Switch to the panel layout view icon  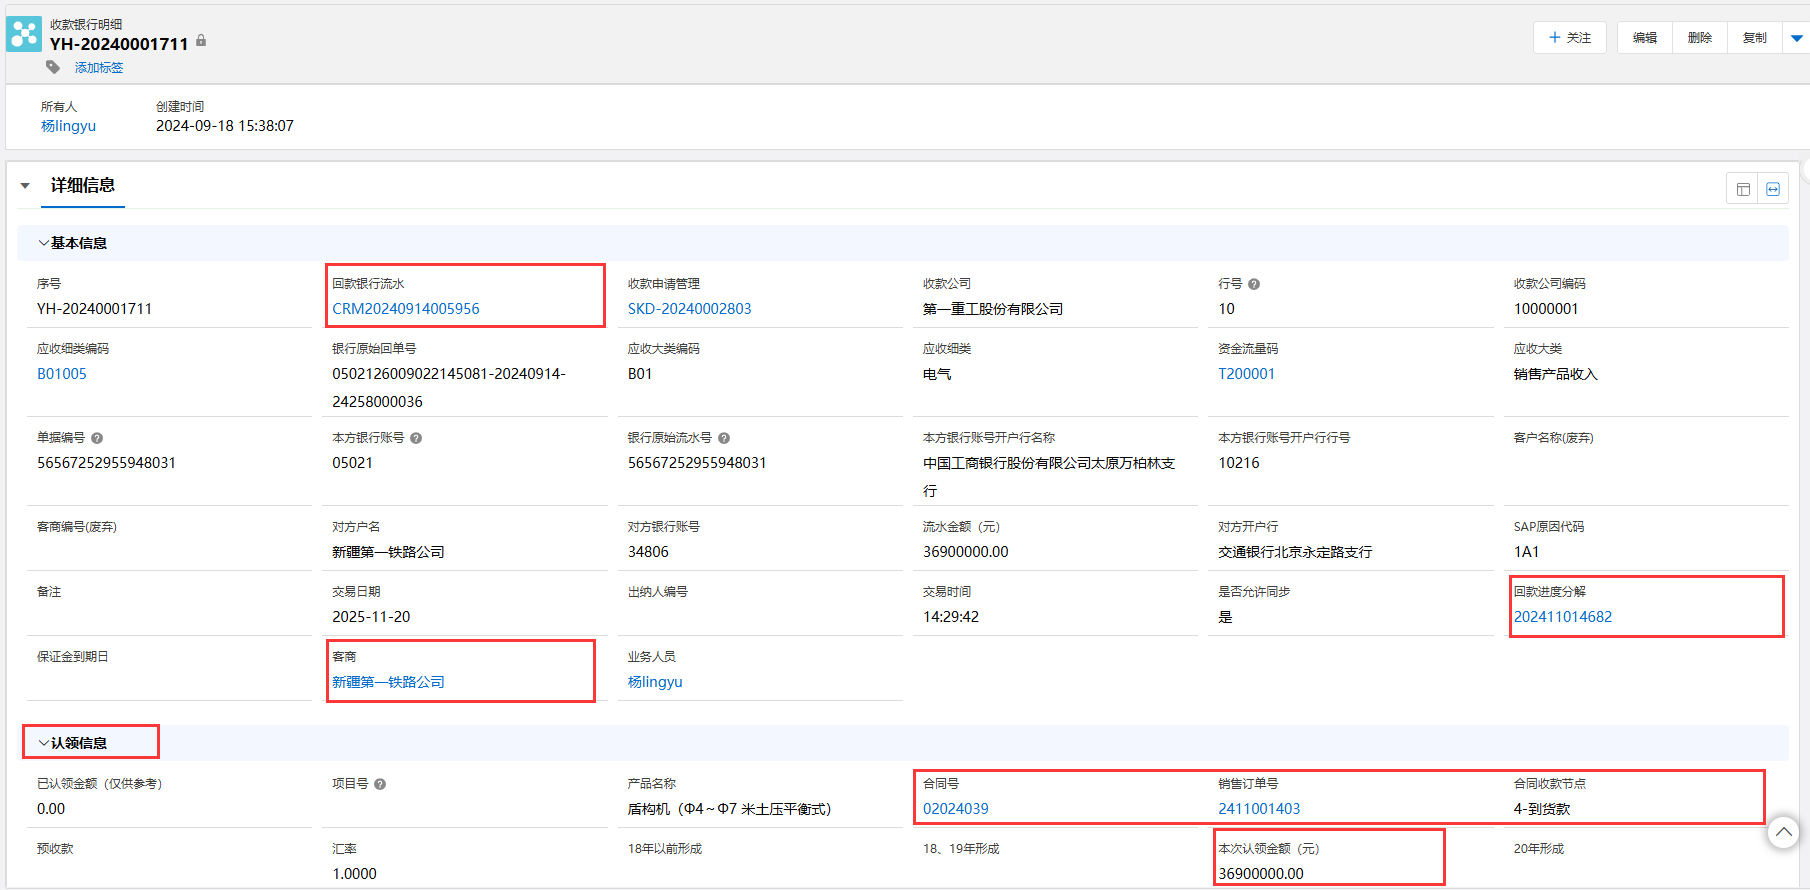coord(1743,189)
